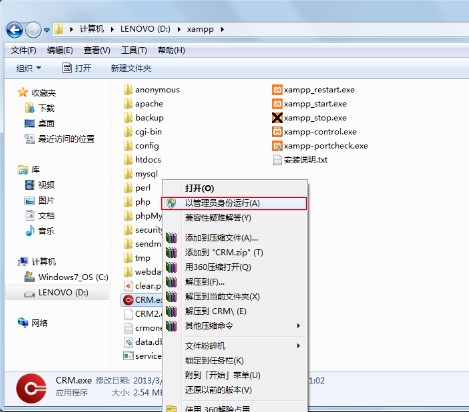Image resolution: width=469 pixels, height=412 pixels.
Task: Open the 编辑(E) menu
Action: point(60,50)
